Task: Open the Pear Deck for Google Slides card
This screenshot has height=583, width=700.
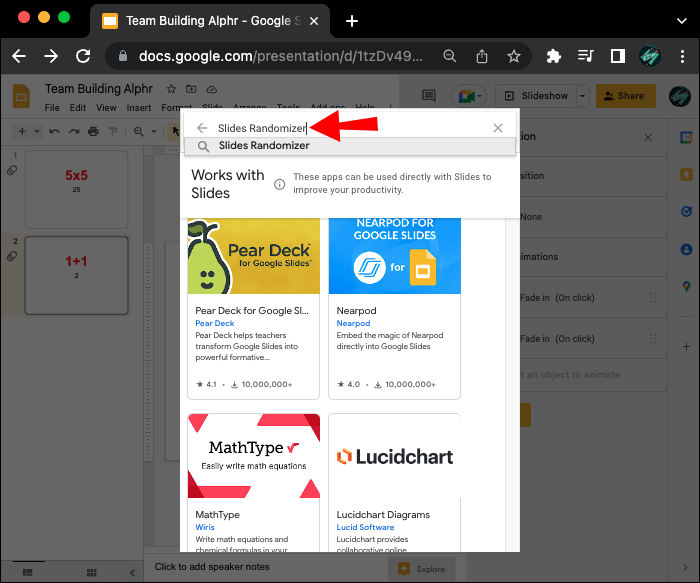Action: (254, 308)
